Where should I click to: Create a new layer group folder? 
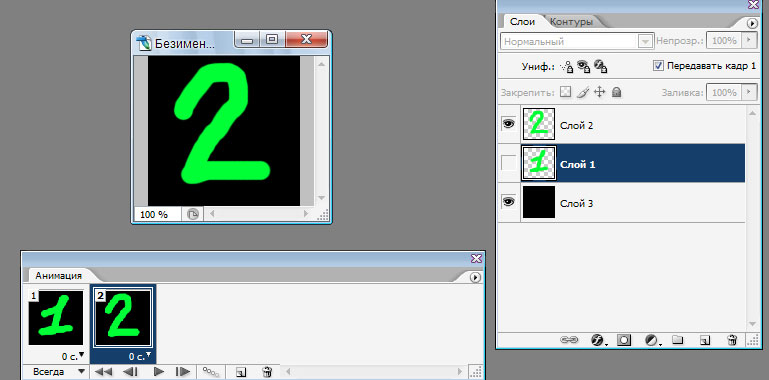tap(677, 340)
